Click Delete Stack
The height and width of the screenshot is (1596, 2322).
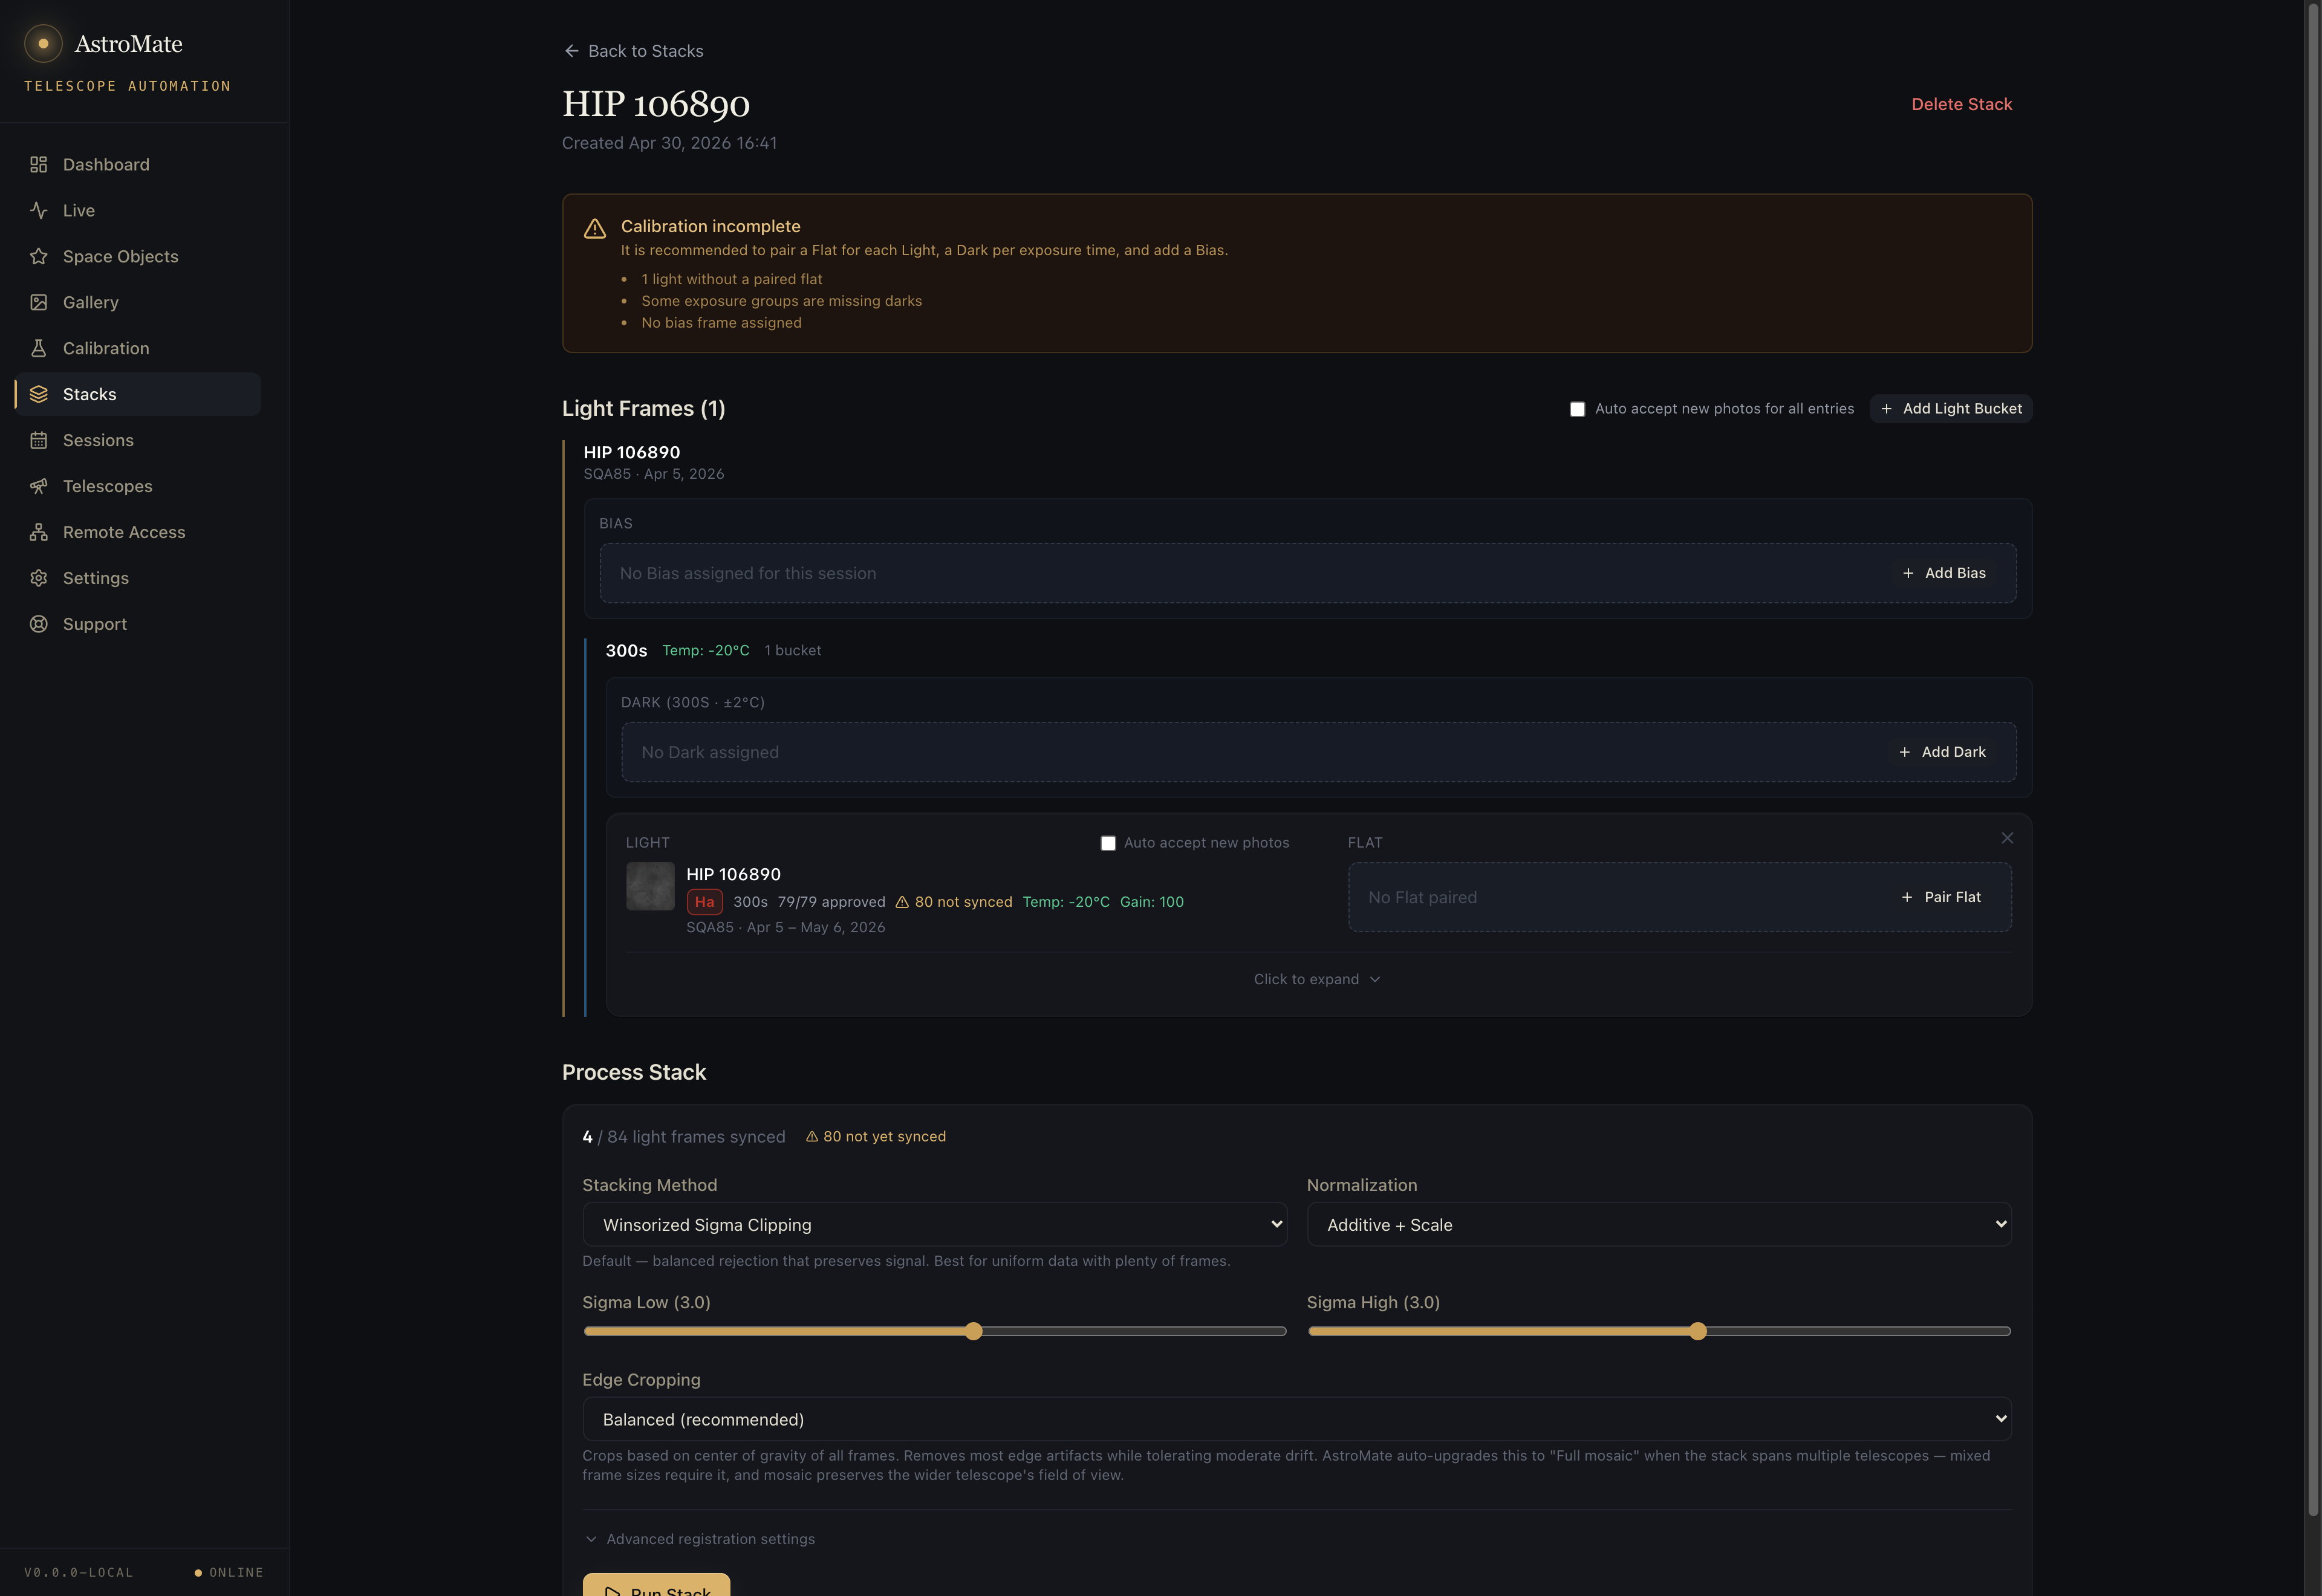(1961, 104)
